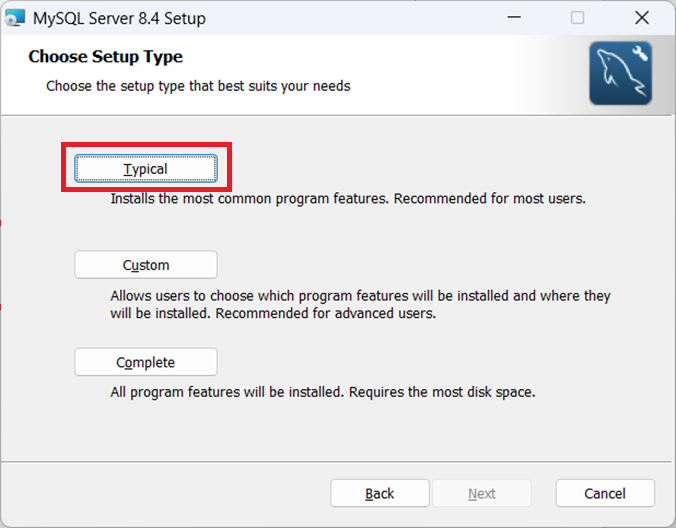
Task: Click the wrench symbol on the MySQL logo
Action: click(x=639, y=55)
